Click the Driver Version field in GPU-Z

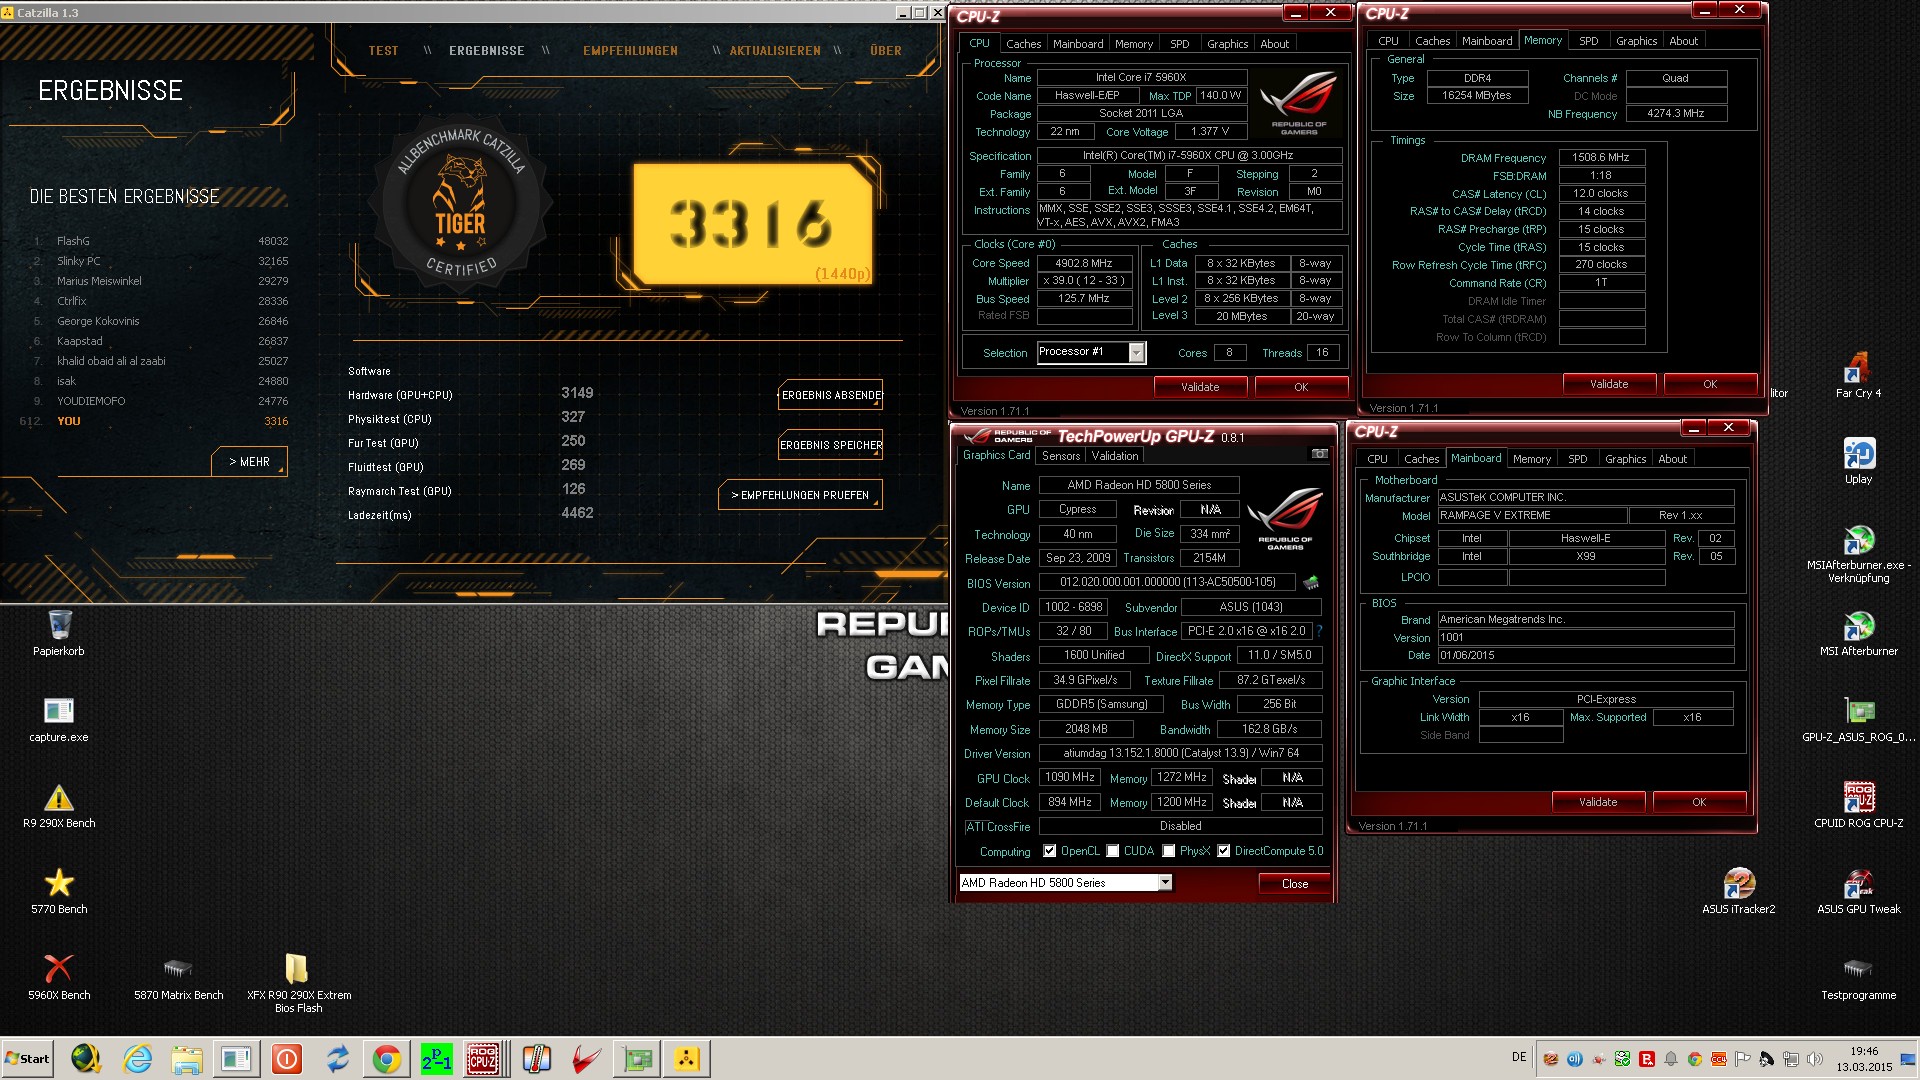pyautogui.click(x=1181, y=753)
